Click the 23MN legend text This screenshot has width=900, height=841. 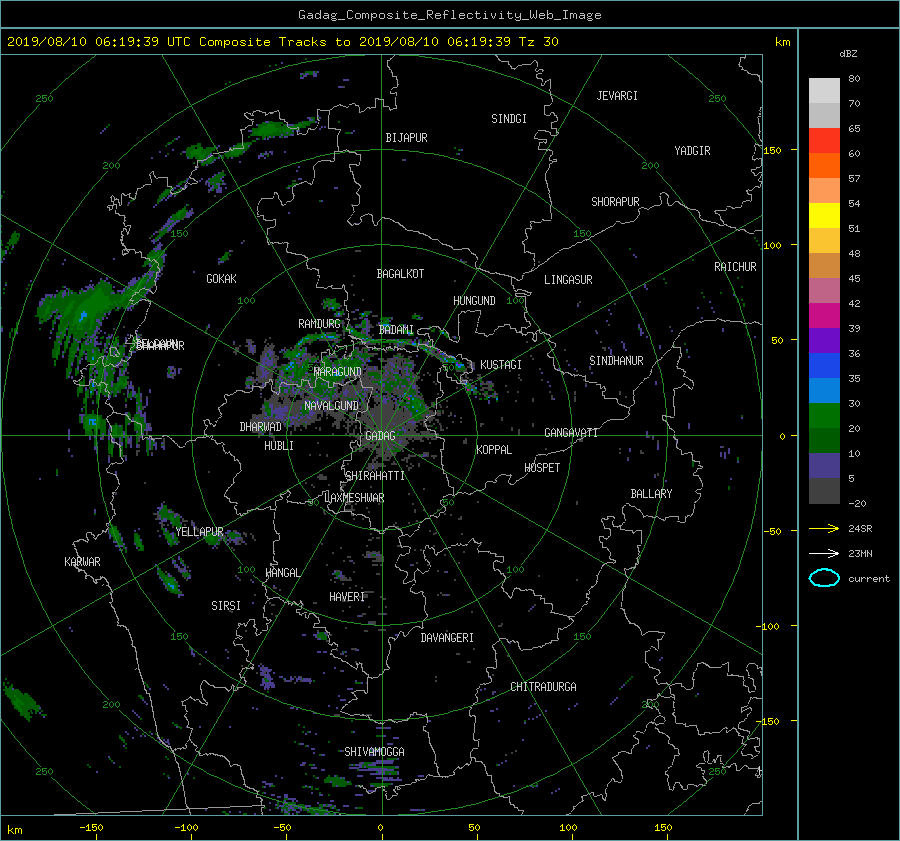point(860,554)
